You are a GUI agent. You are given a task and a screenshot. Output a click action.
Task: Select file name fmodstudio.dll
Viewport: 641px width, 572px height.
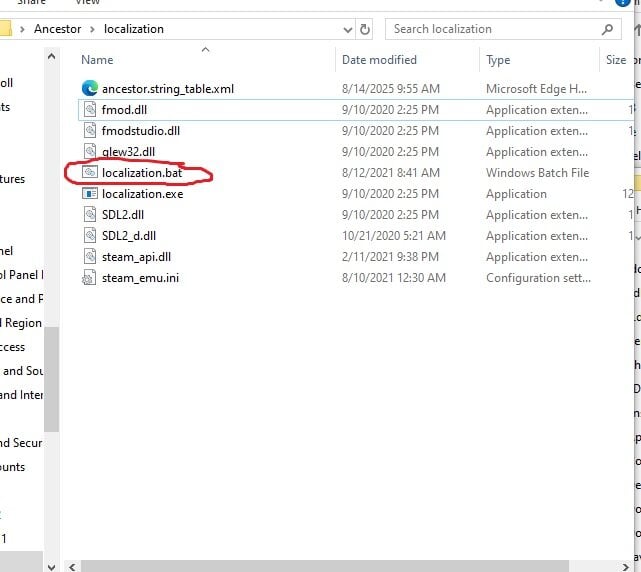[x=141, y=130]
